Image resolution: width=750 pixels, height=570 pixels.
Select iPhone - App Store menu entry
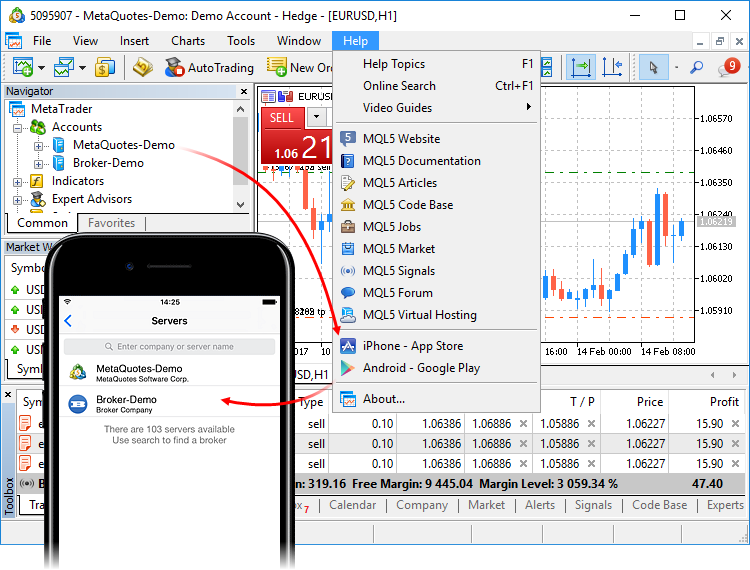click(x=412, y=346)
